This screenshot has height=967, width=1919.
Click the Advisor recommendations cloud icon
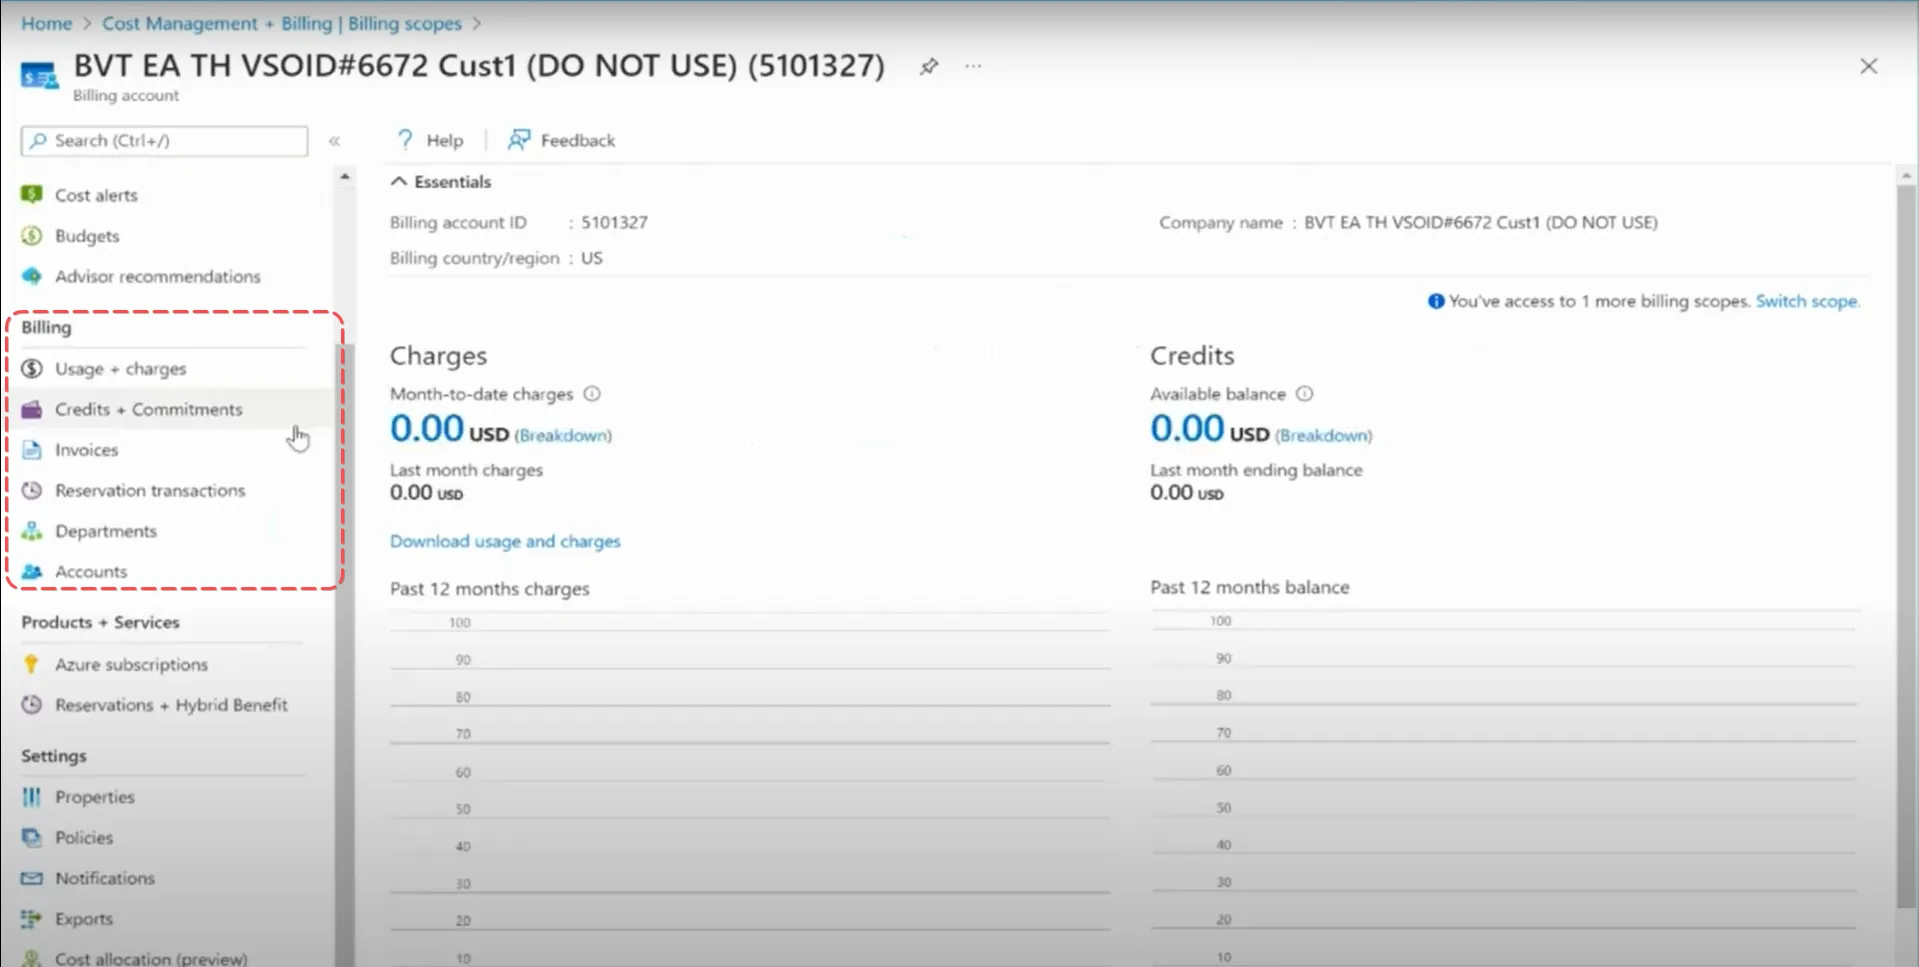click(x=32, y=276)
